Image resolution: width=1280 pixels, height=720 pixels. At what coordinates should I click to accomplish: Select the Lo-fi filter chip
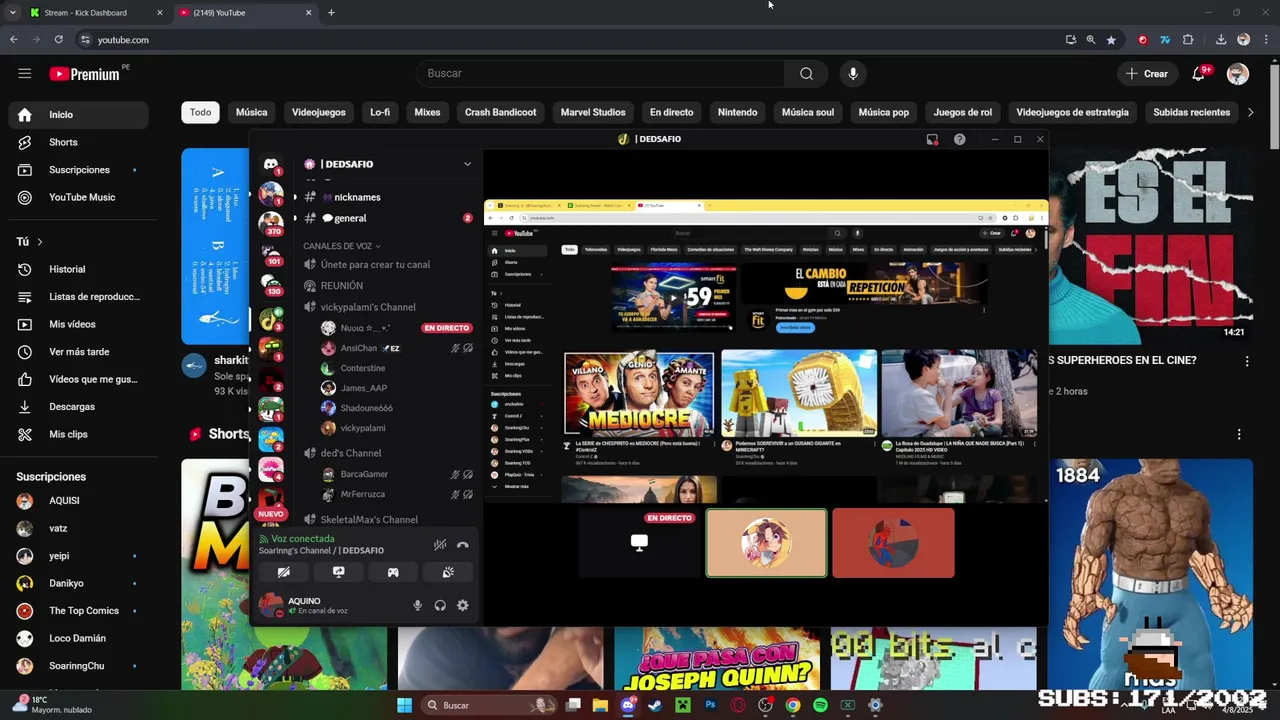coord(380,112)
